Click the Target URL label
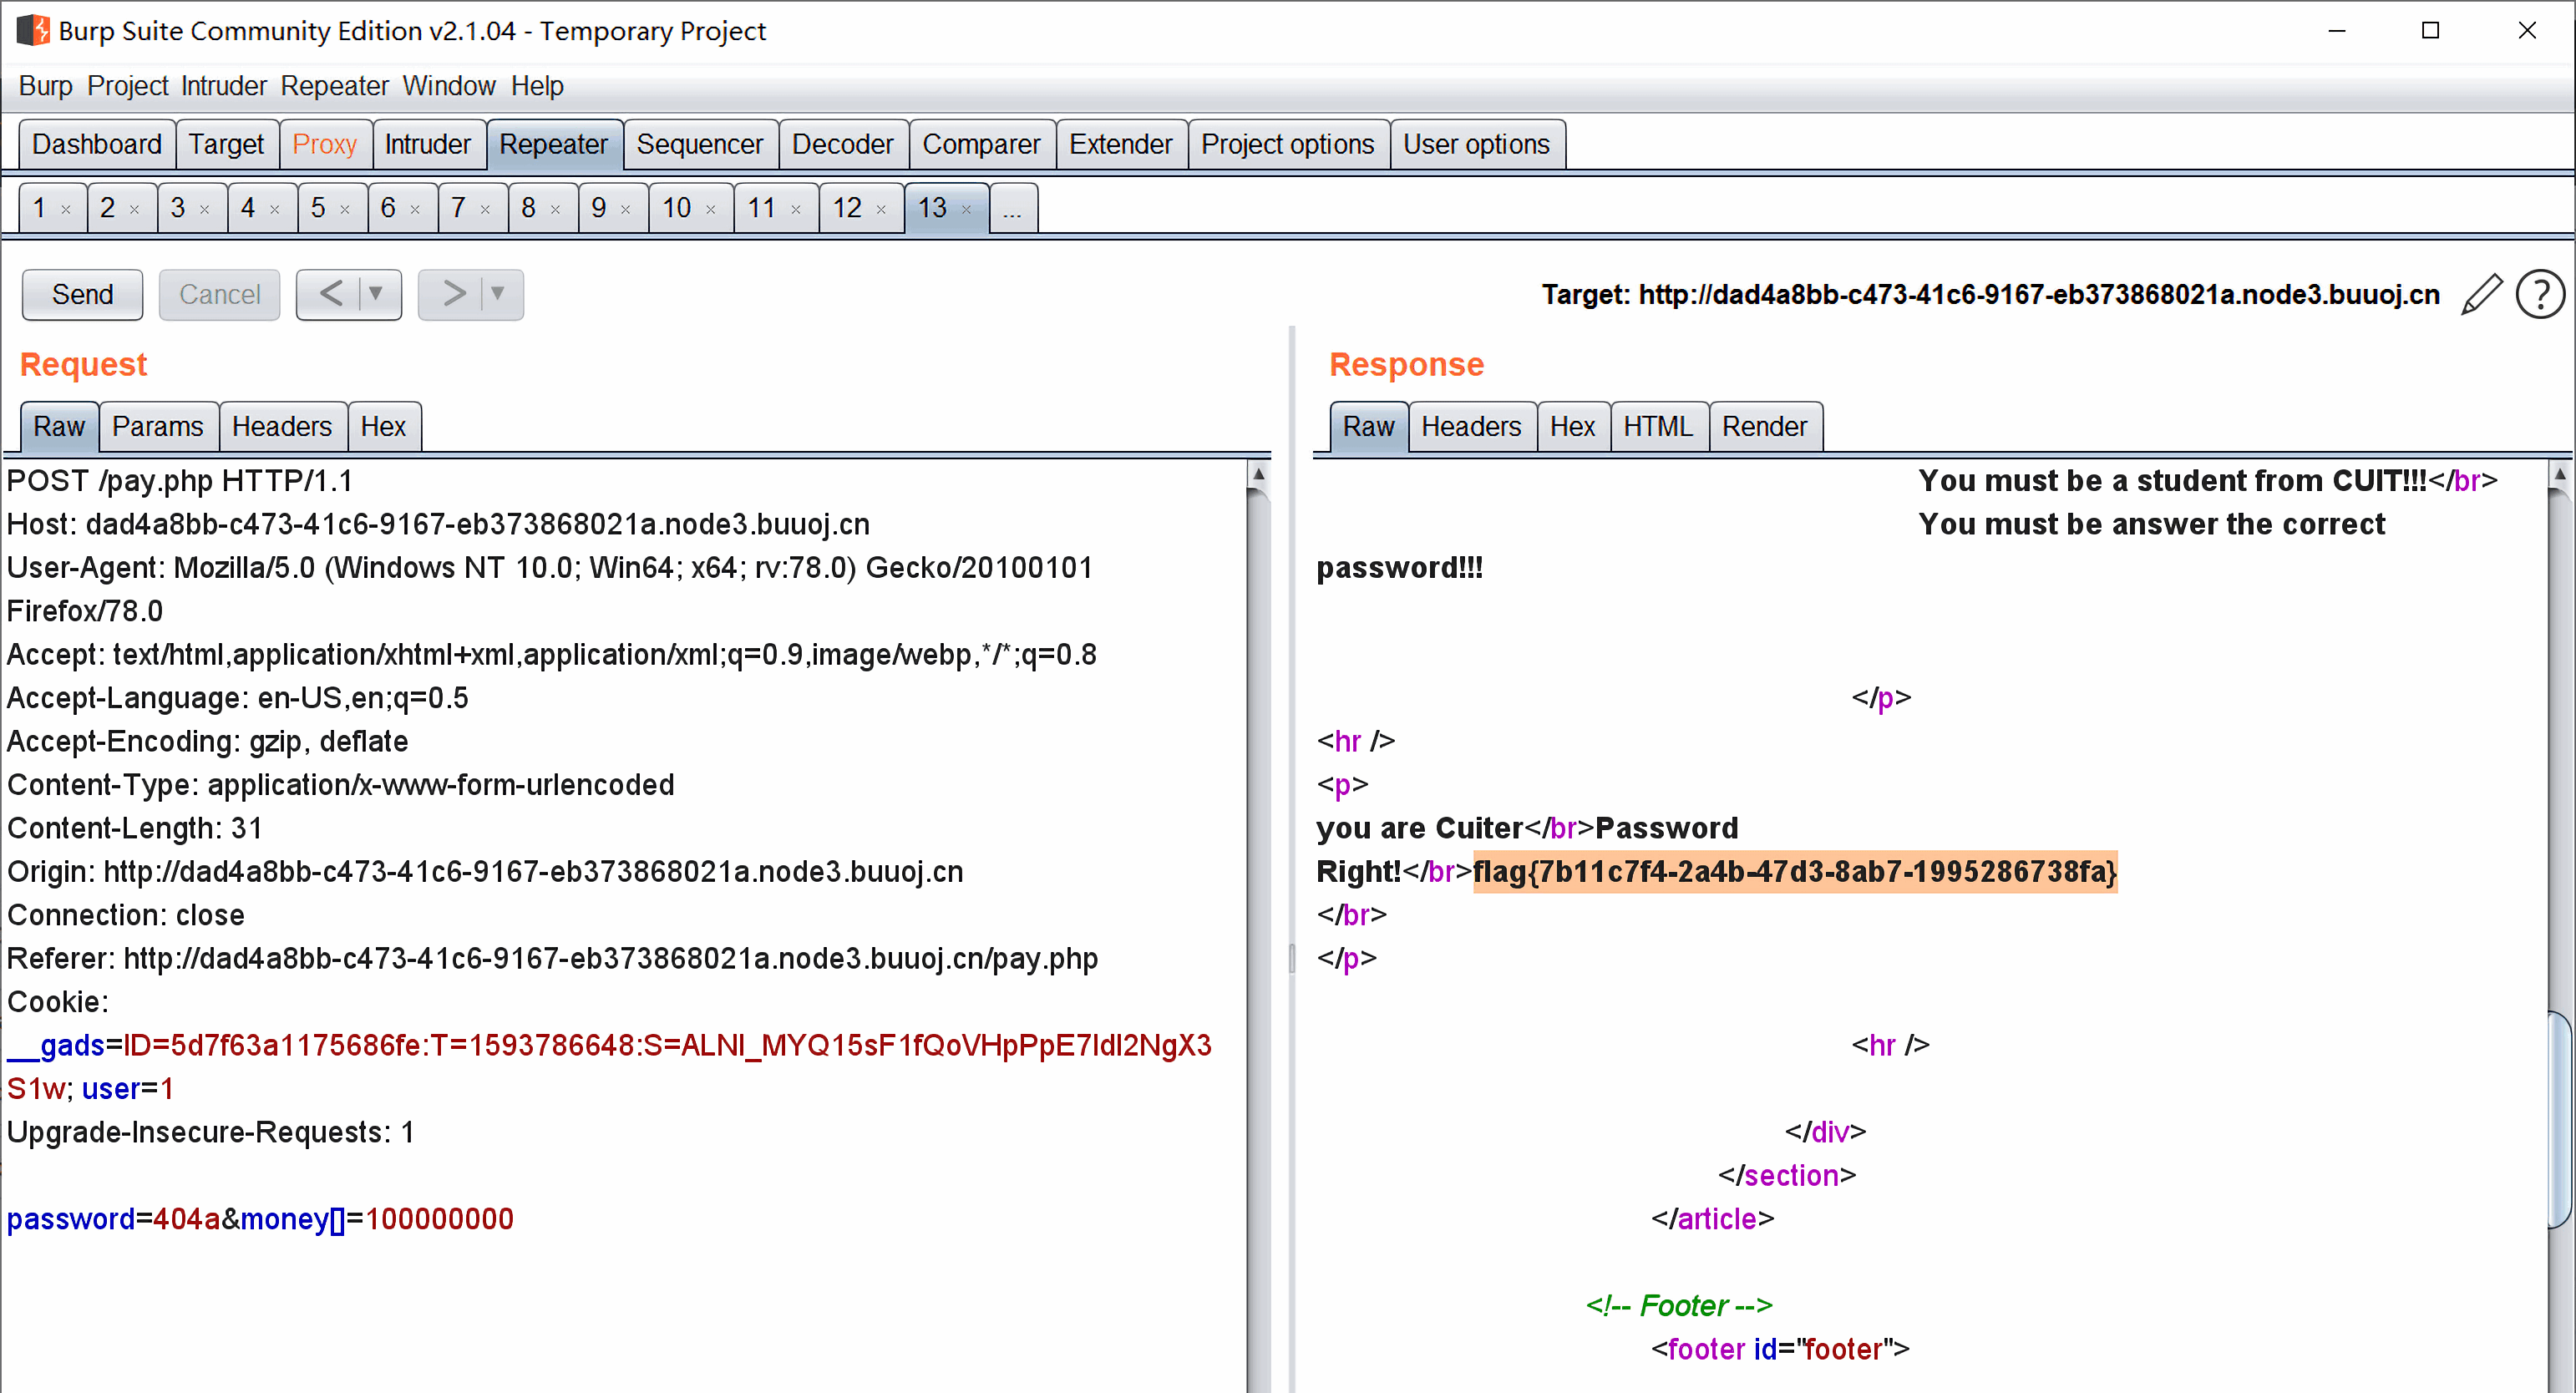The image size is (2576, 1393). (x=1990, y=294)
